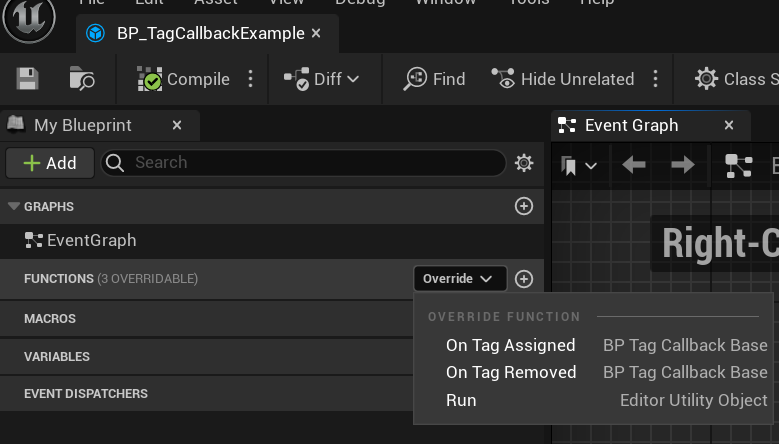Toggle Hide Unrelated nodes
779x444 pixels.
pyautogui.click(x=563, y=79)
